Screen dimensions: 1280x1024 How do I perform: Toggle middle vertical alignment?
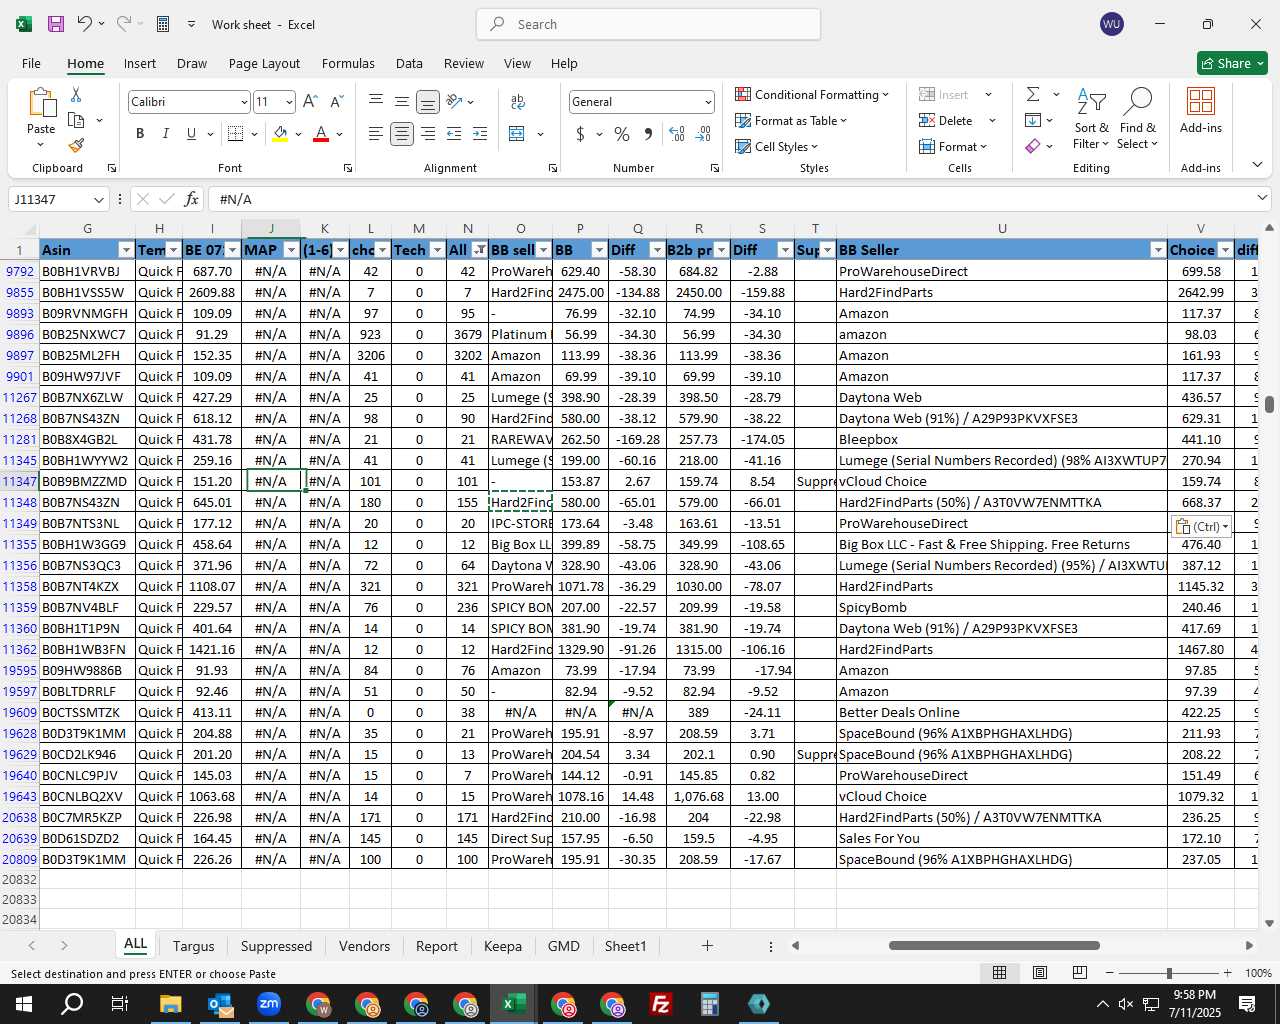pos(402,101)
